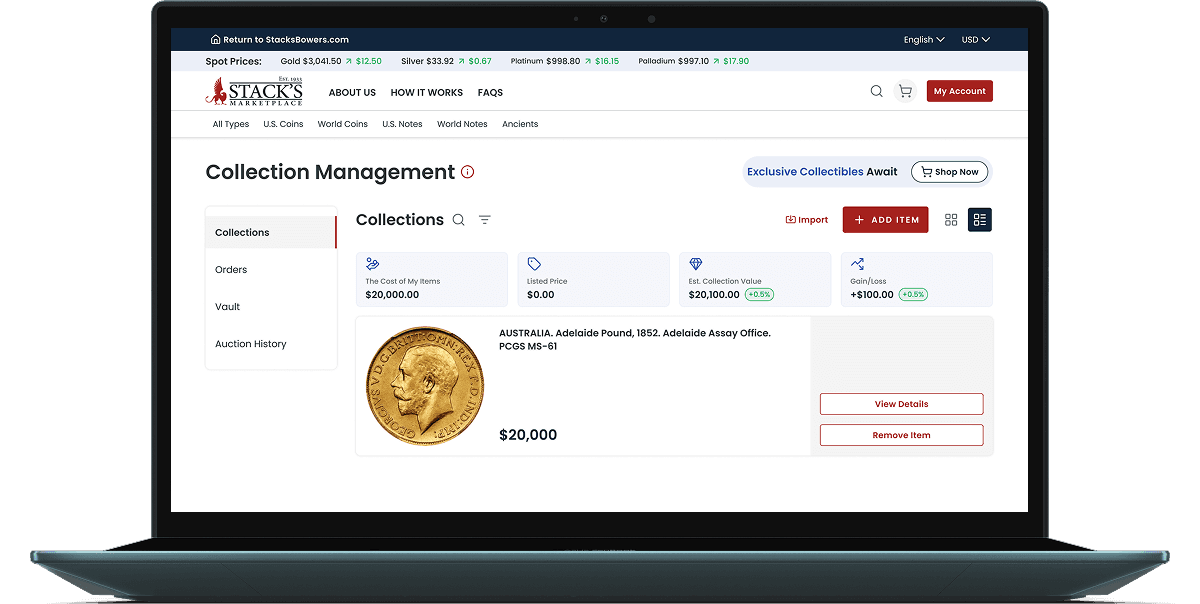Click the ADD ITEM button

(x=885, y=220)
